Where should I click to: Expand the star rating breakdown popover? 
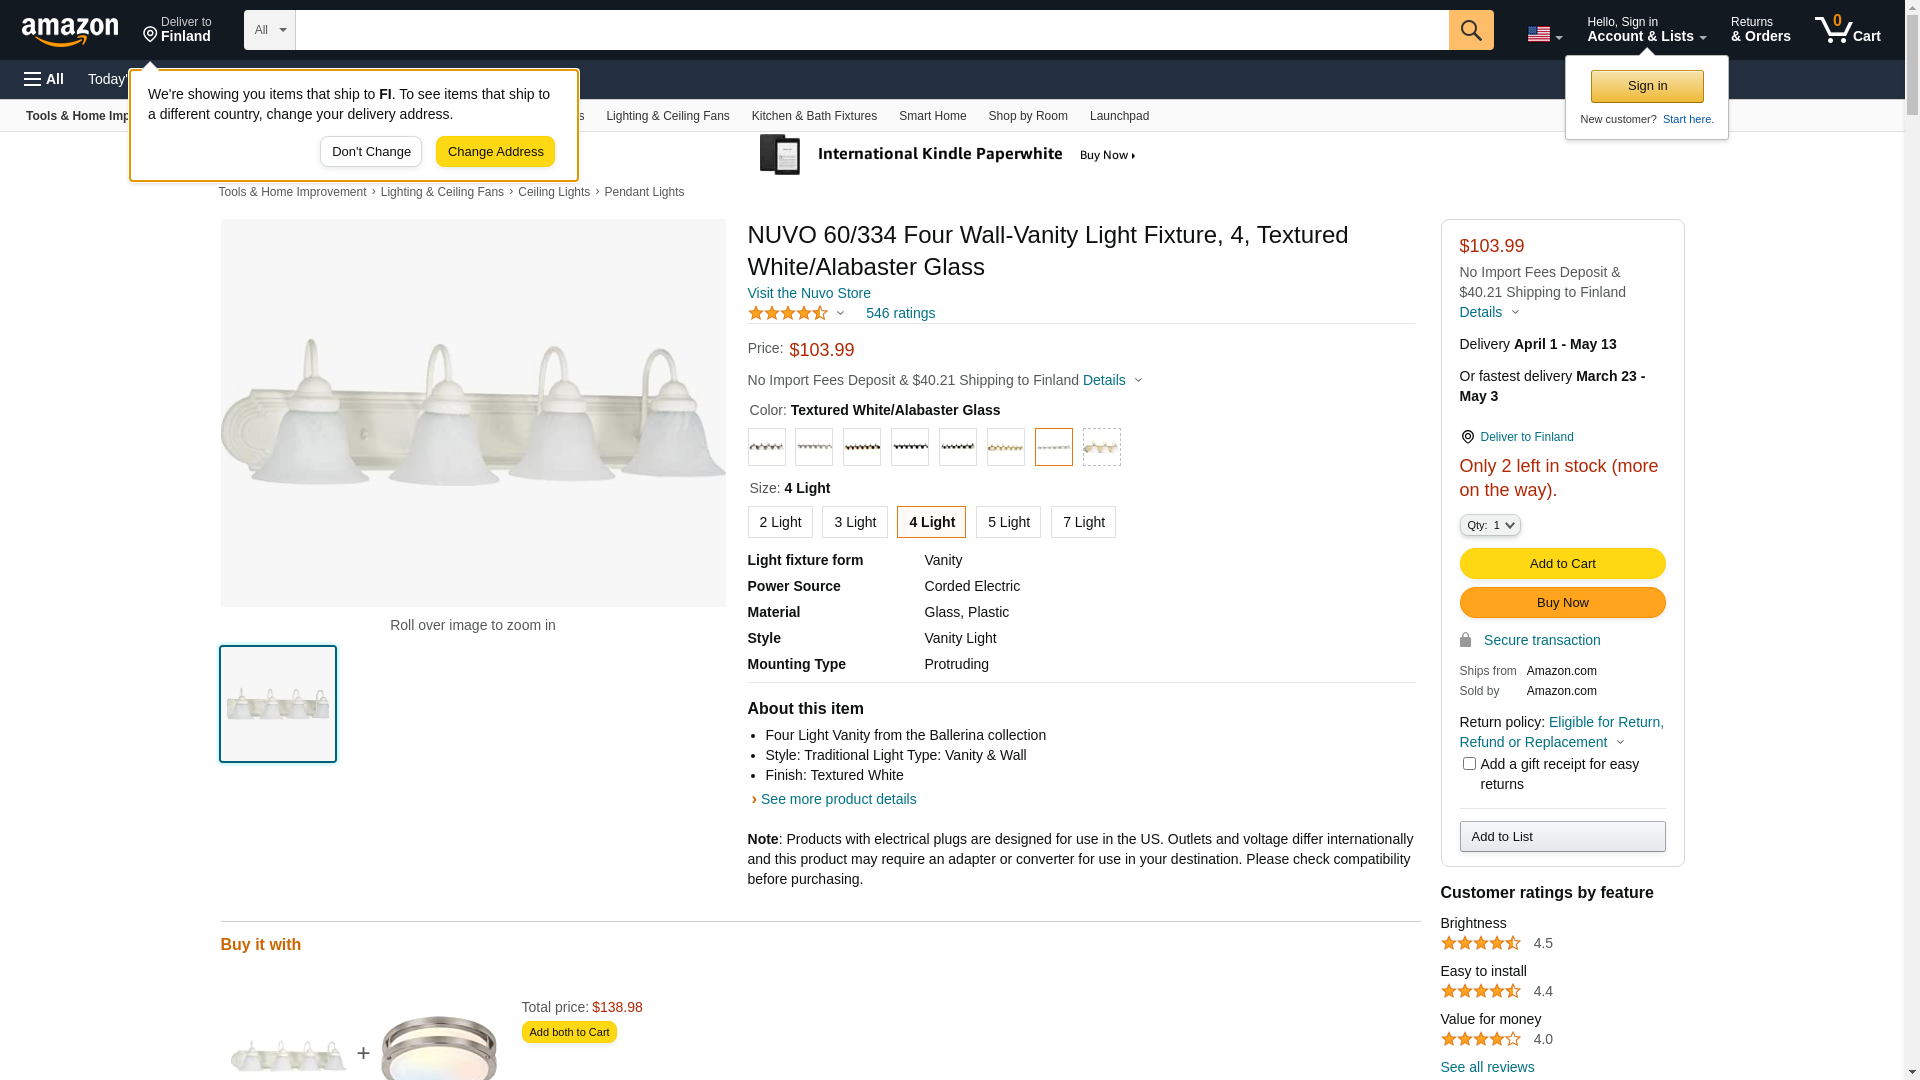[840, 314]
